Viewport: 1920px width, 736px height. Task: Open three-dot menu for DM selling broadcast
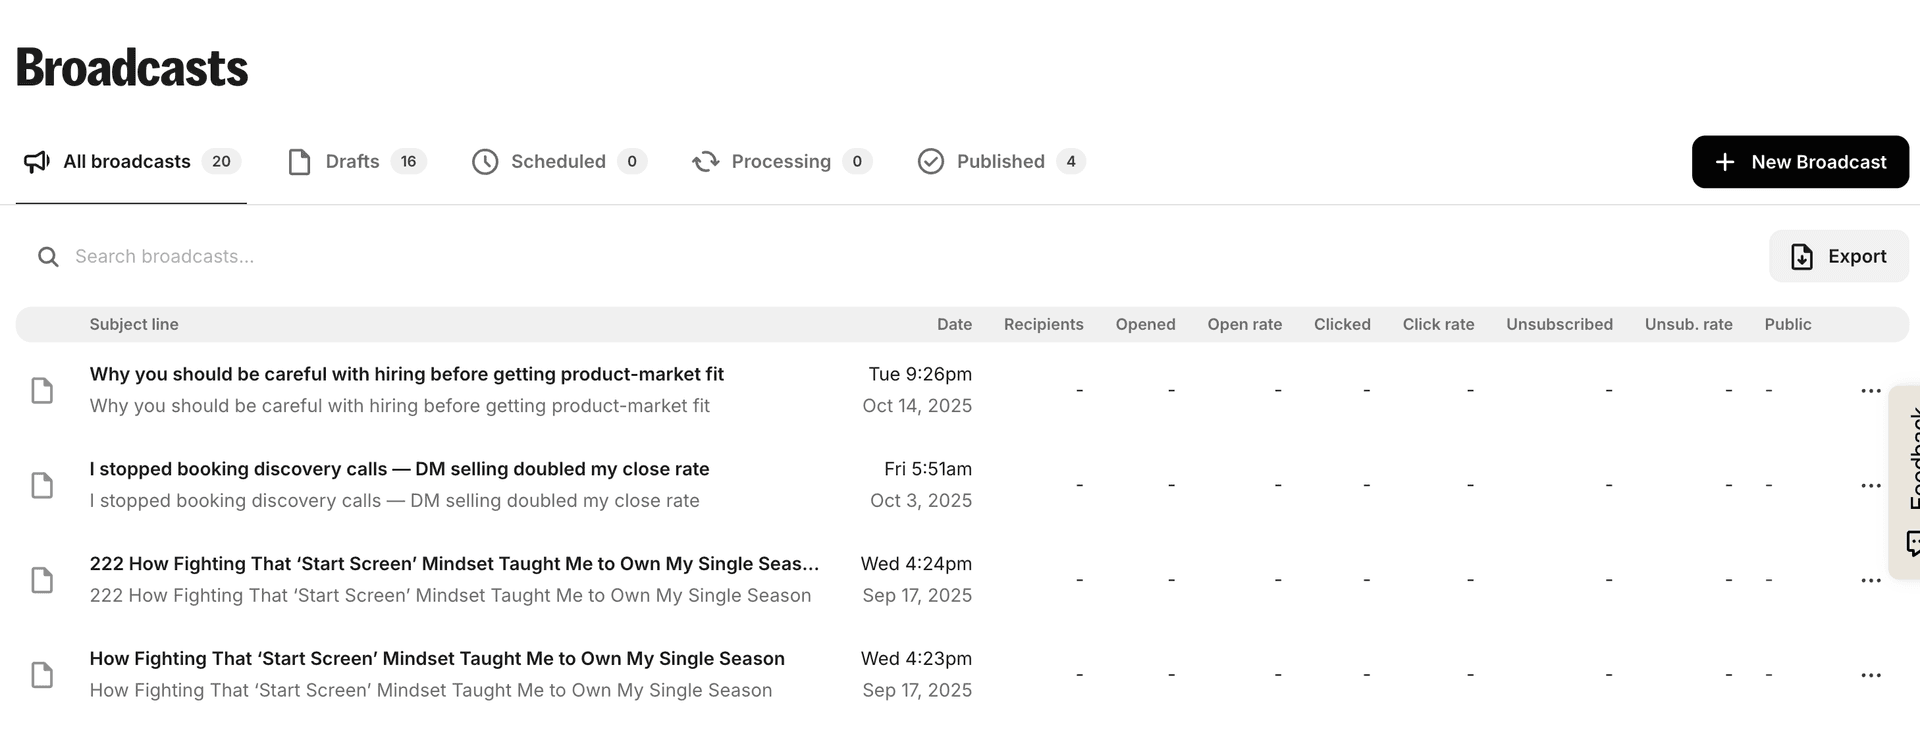tap(1870, 485)
